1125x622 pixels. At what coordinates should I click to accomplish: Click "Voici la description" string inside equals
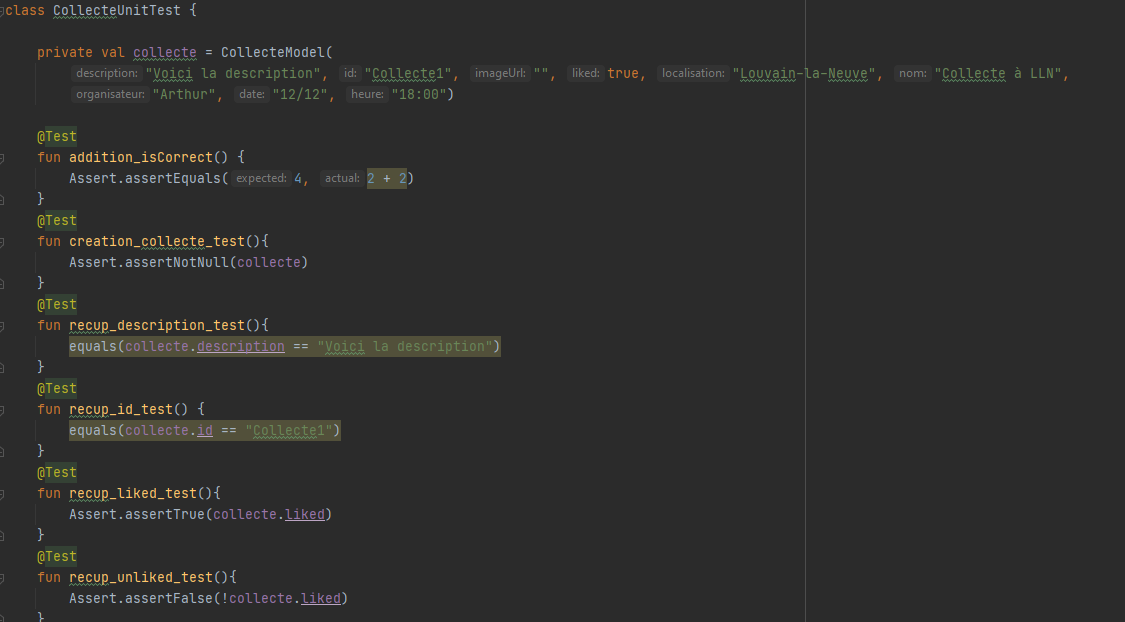click(405, 346)
